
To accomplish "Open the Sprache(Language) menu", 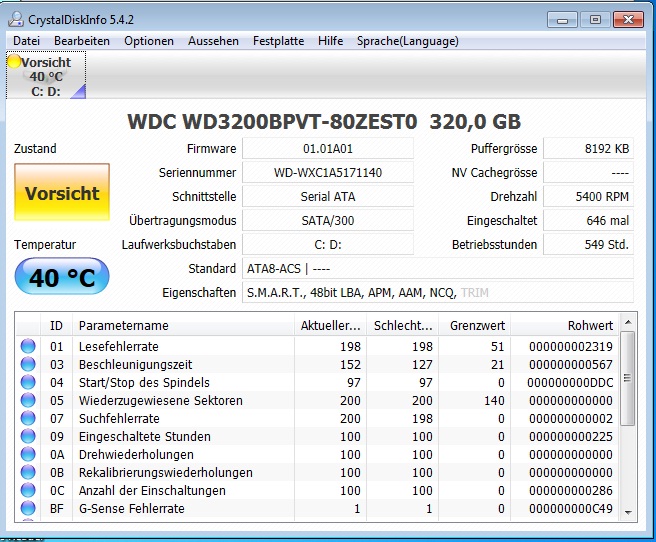I will (x=407, y=41).
